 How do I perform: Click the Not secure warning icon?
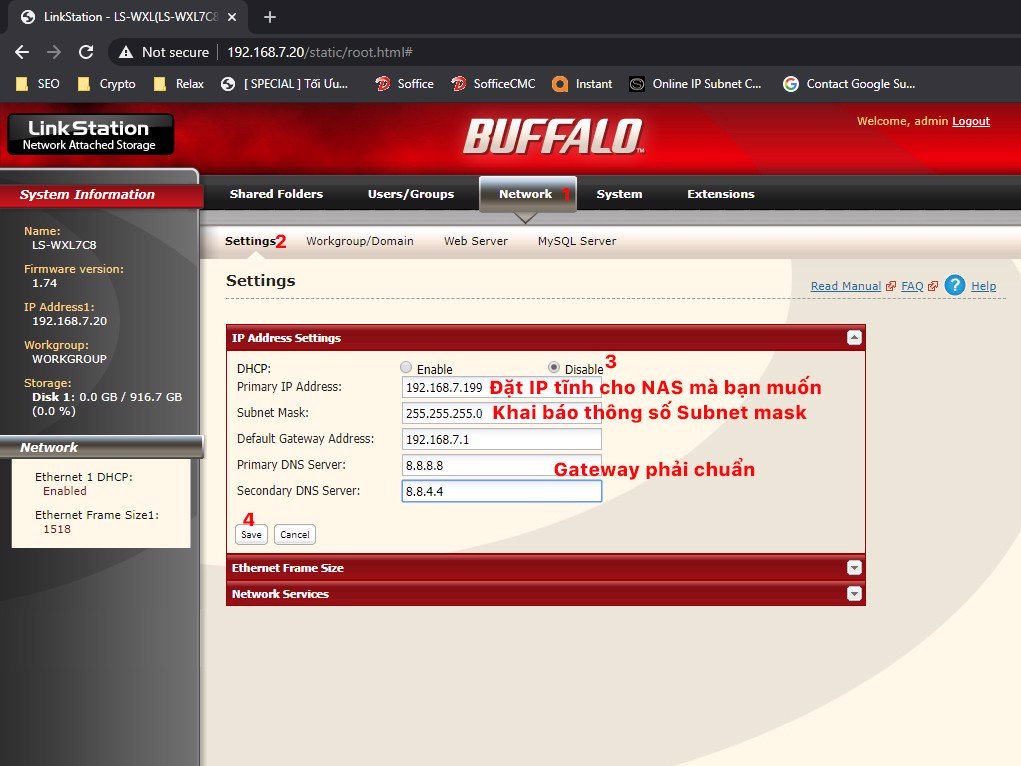(x=126, y=52)
